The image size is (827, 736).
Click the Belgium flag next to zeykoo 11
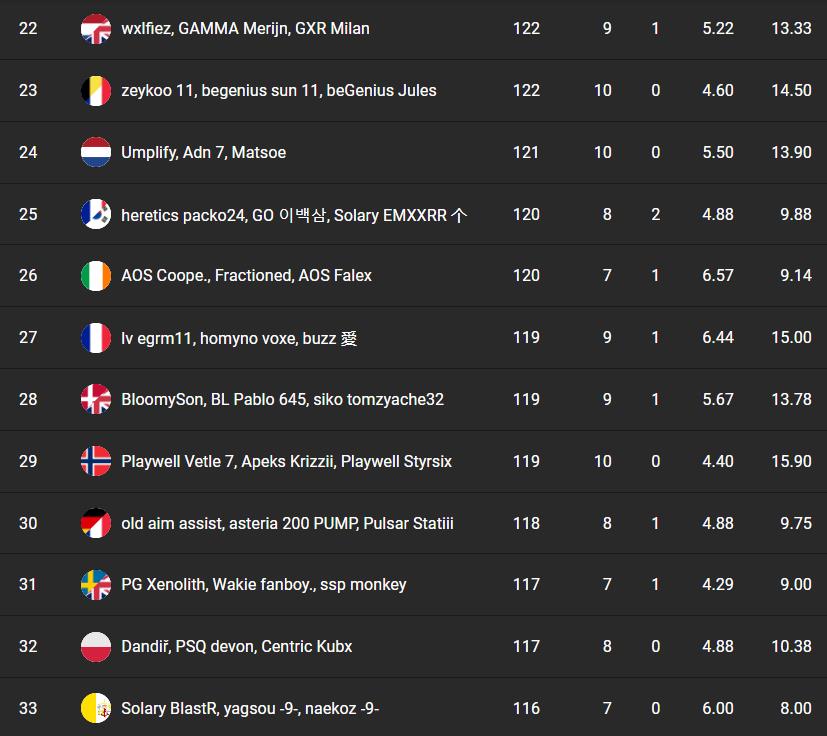pos(95,91)
